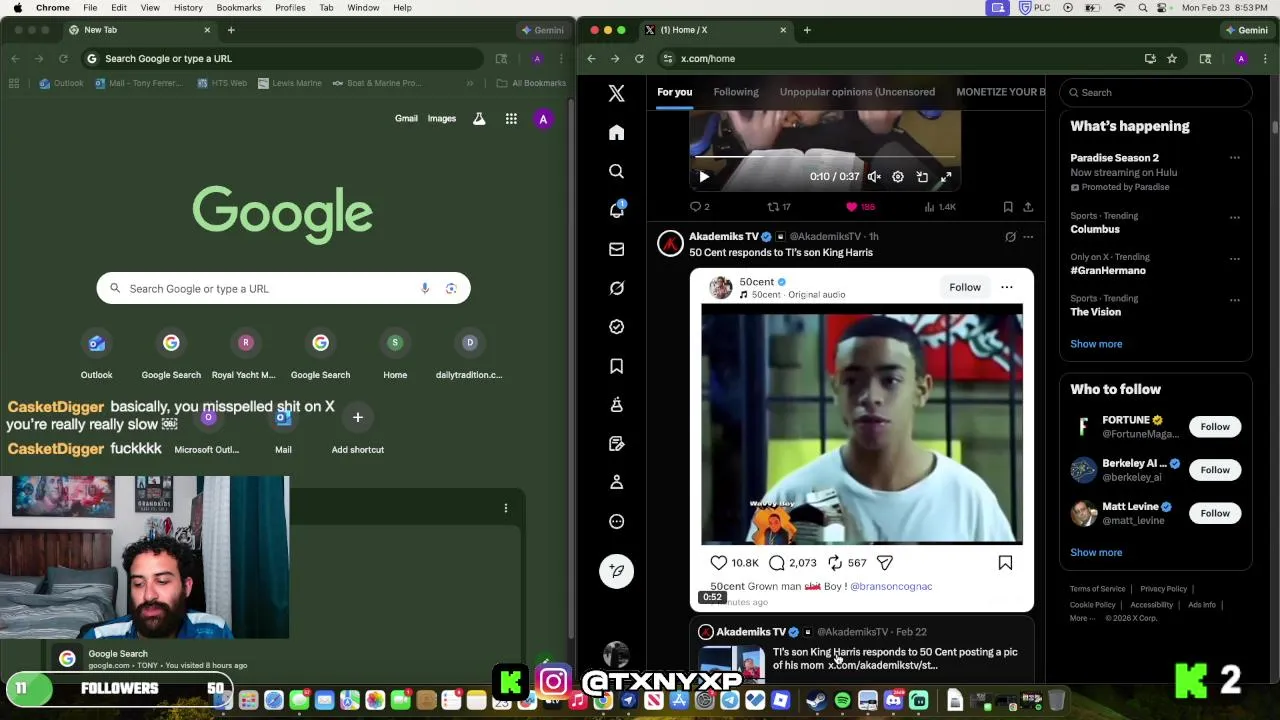Switch to Following tab
Viewport: 1280px width, 720px height.
[736, 92]
